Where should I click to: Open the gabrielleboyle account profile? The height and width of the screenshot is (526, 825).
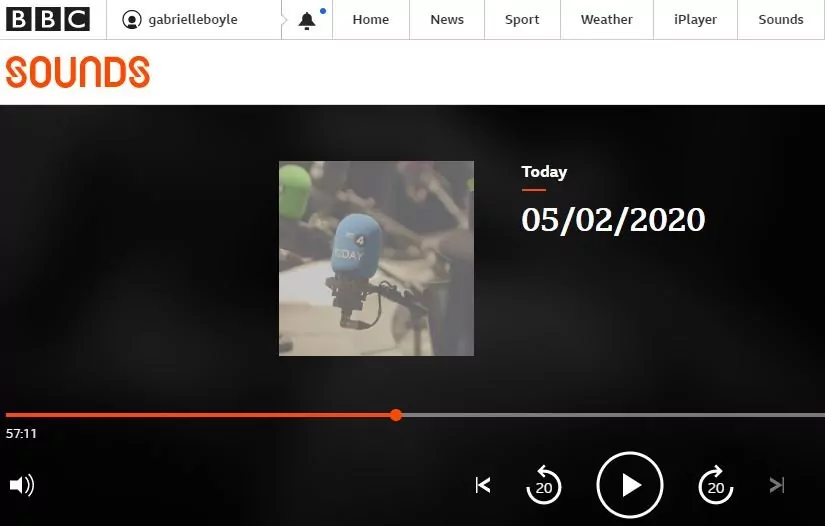pos(180,20)
